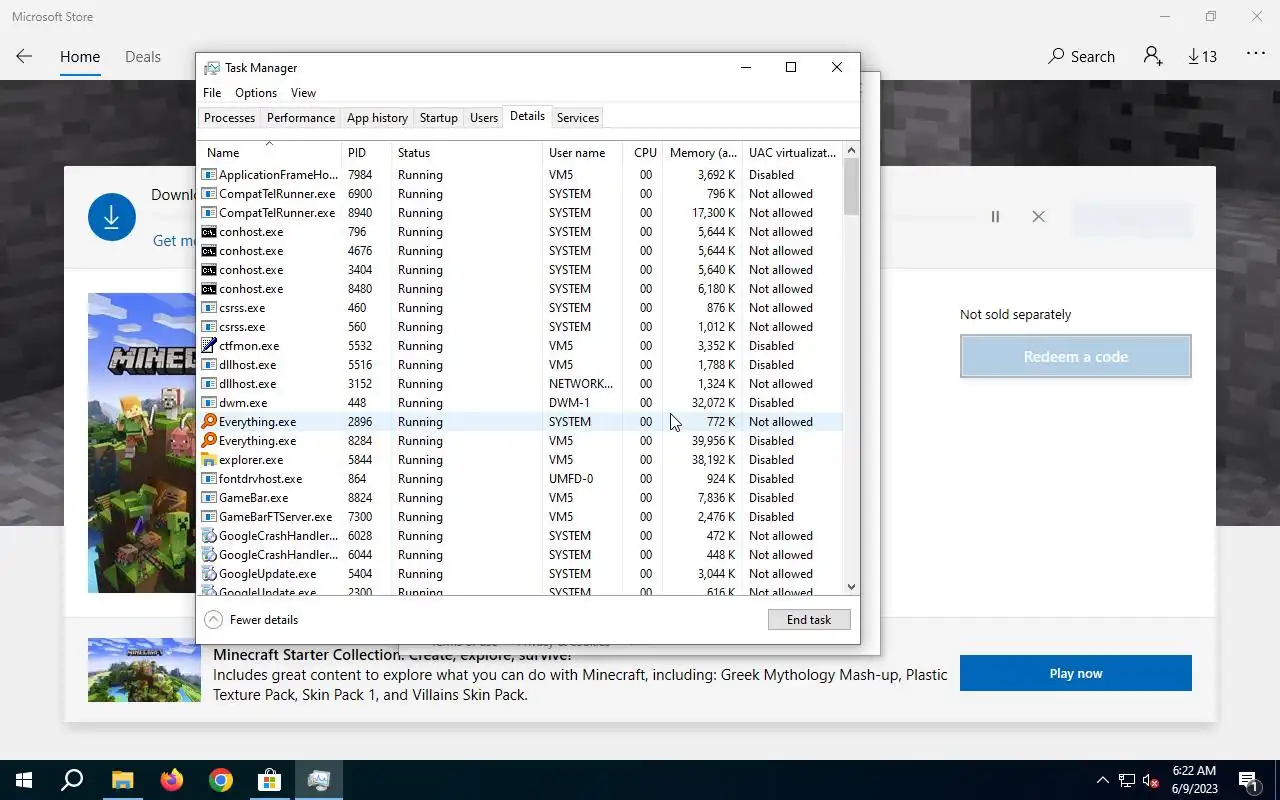Switch to the Performance tab

(300, 118)
